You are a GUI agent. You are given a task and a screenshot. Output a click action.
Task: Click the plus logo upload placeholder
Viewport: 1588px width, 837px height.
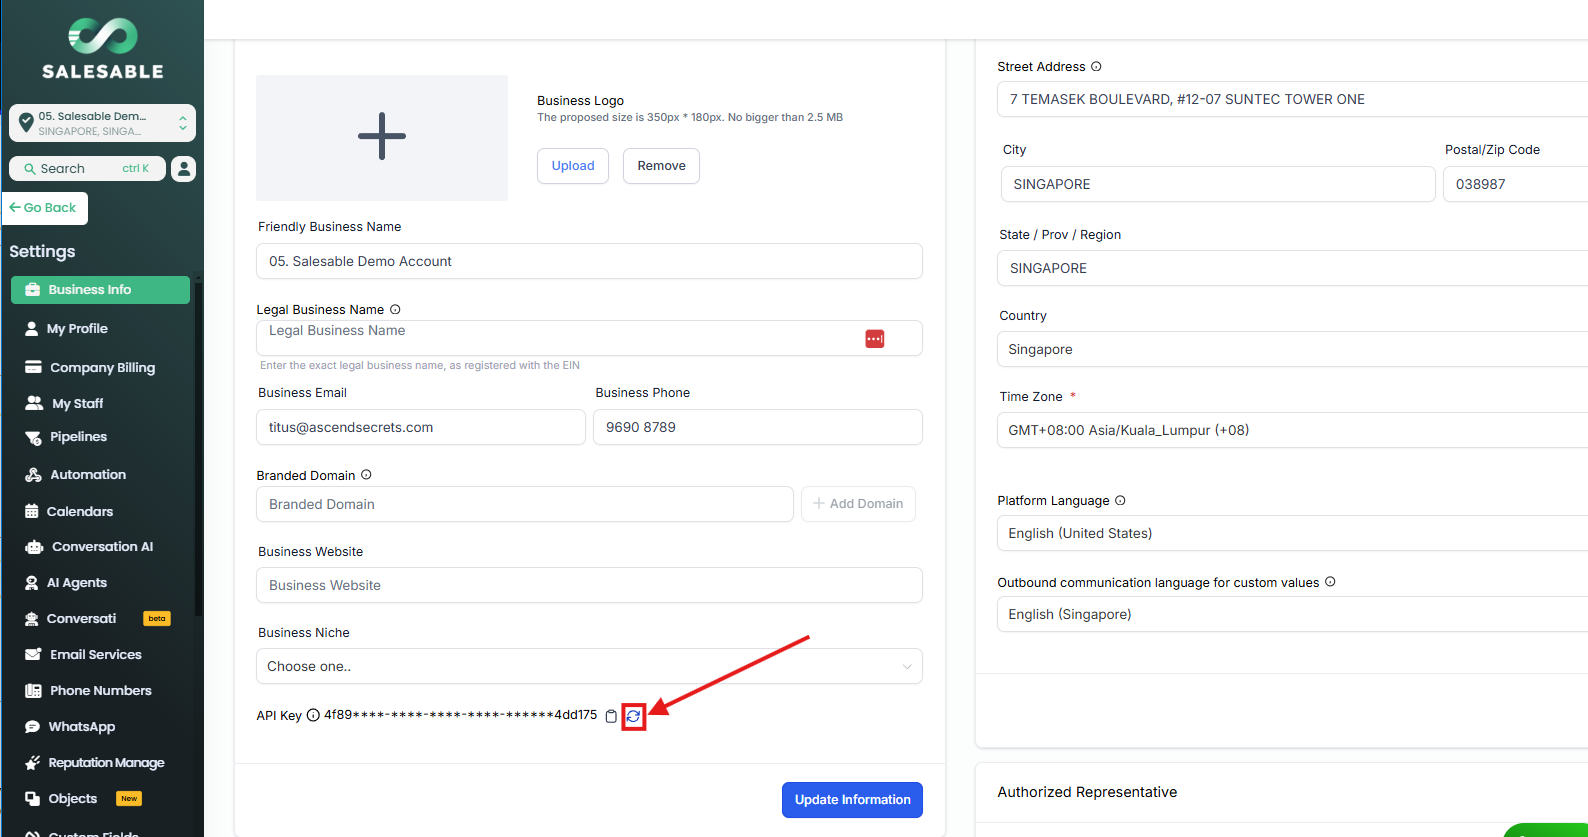pos(382,137)
